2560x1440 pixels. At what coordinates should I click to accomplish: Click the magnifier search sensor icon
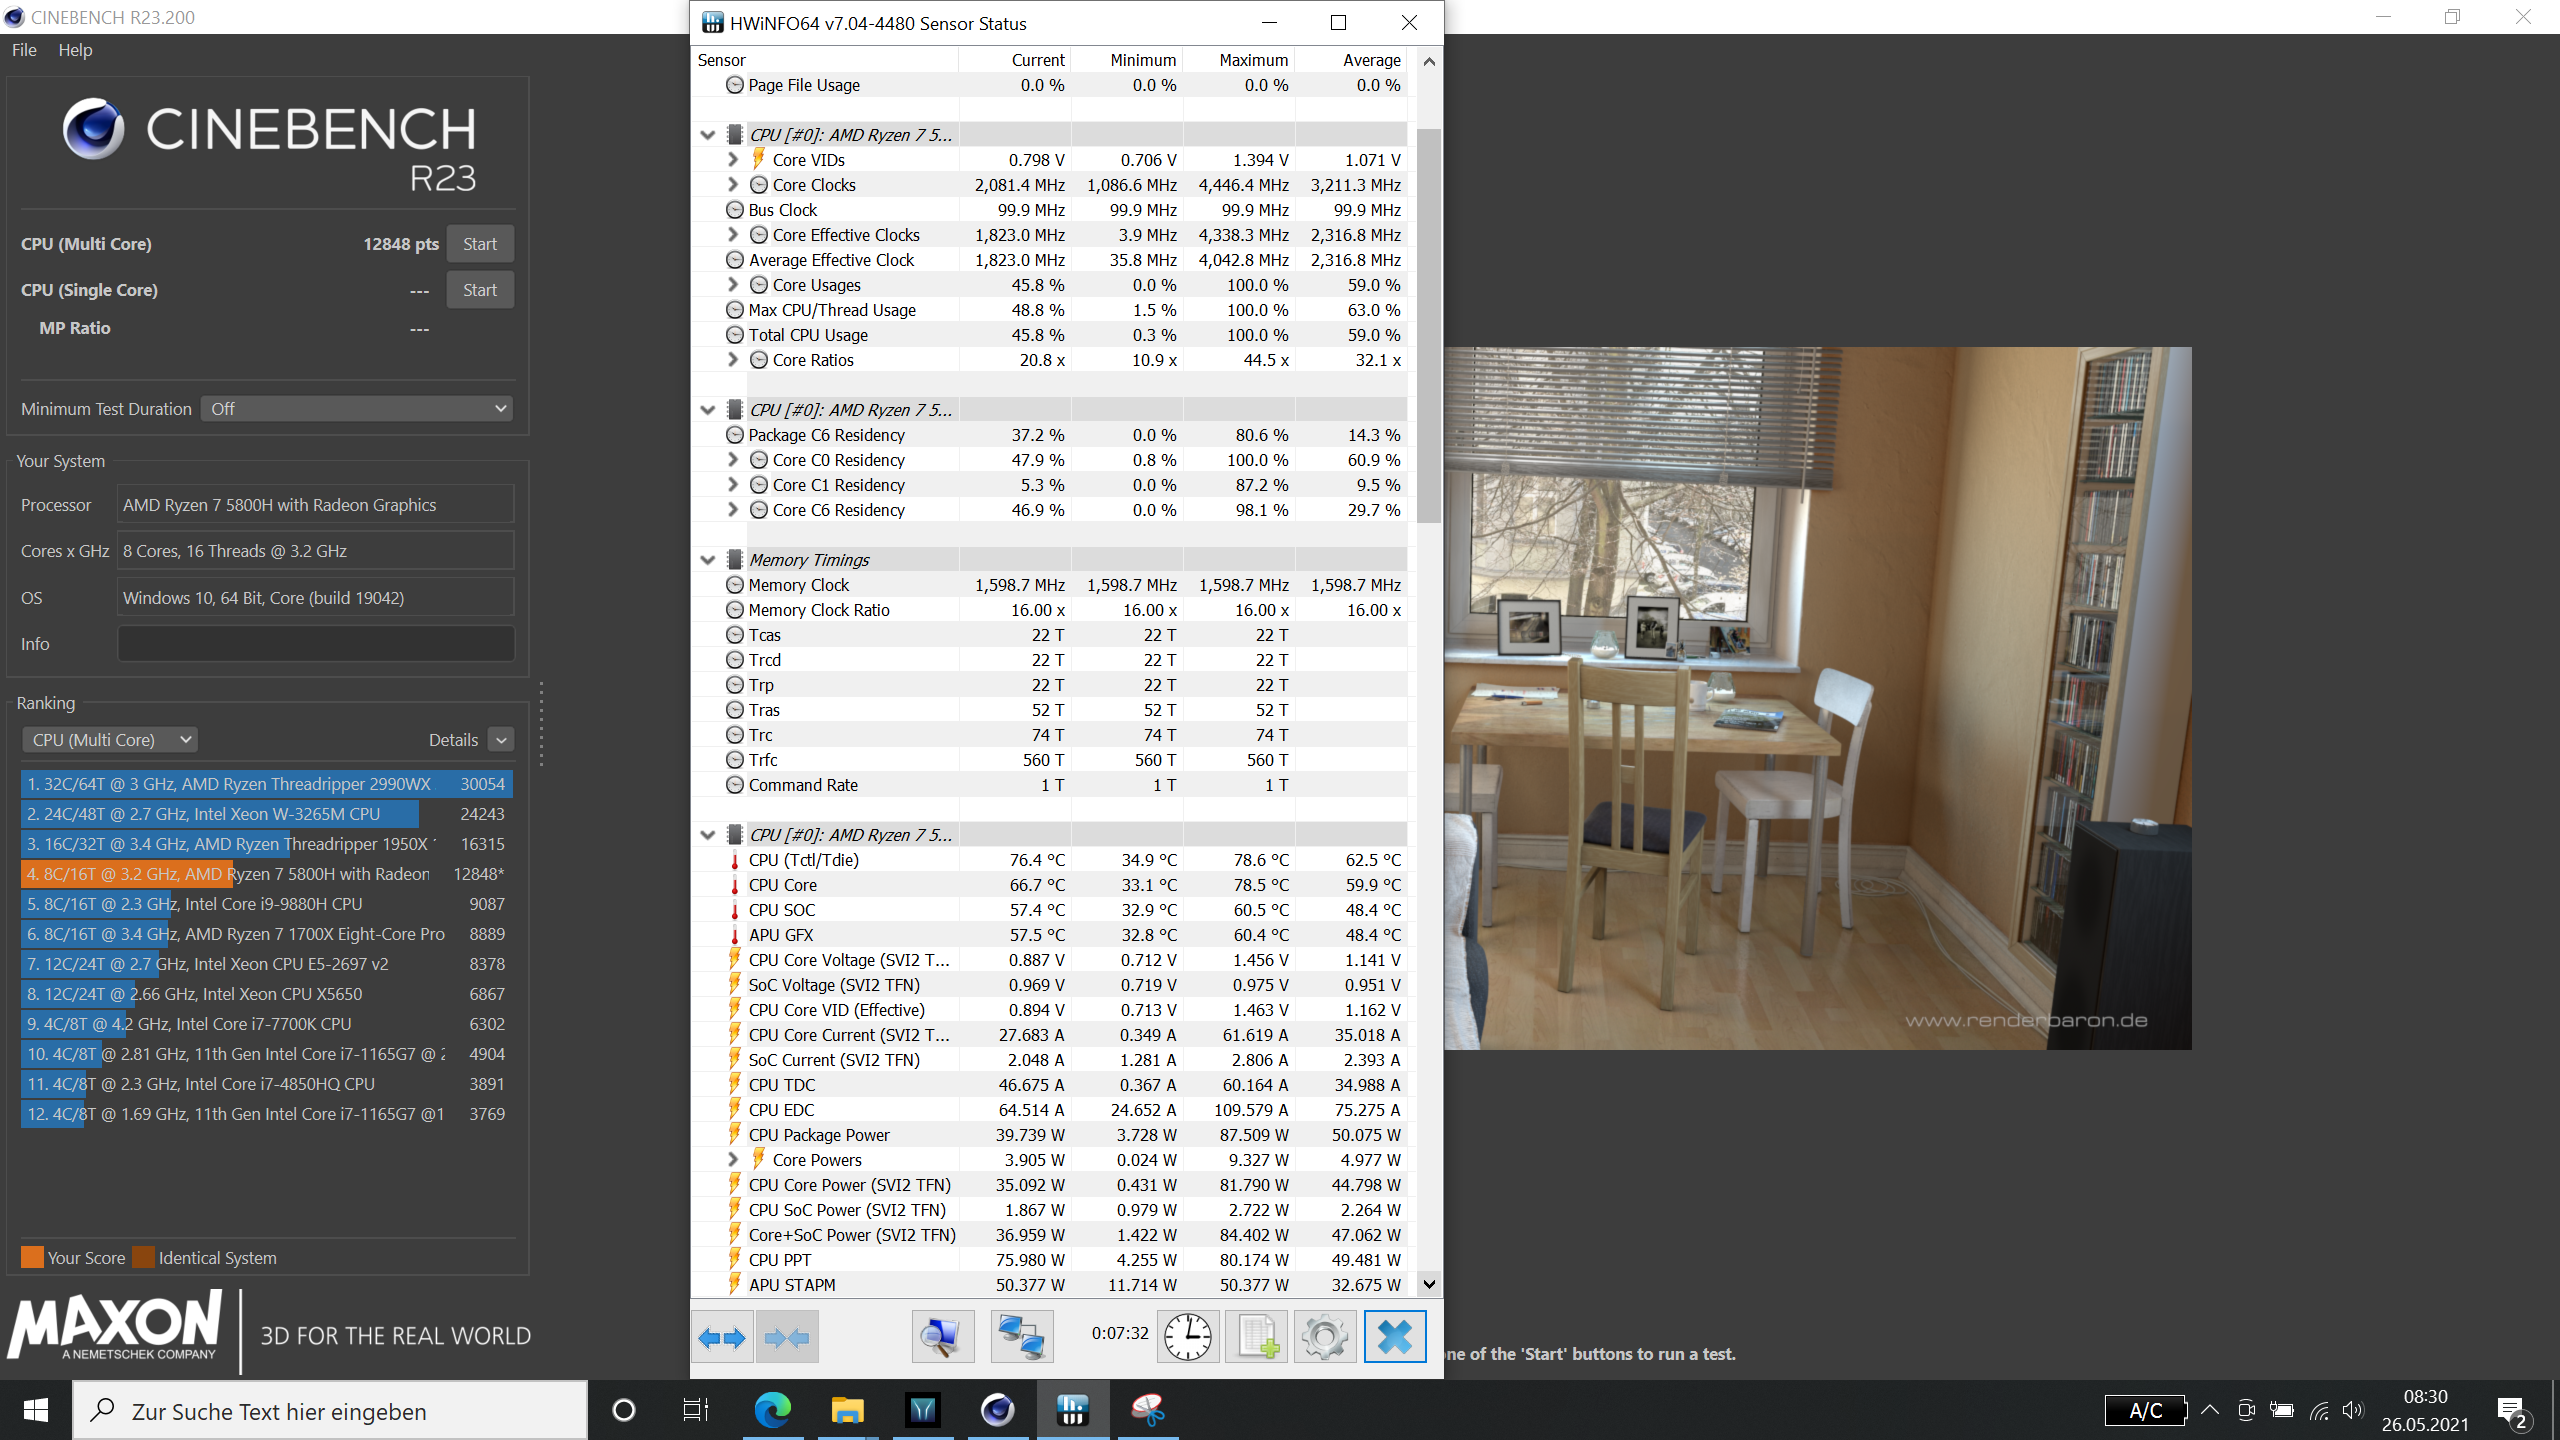click(x=942, y=1336)
